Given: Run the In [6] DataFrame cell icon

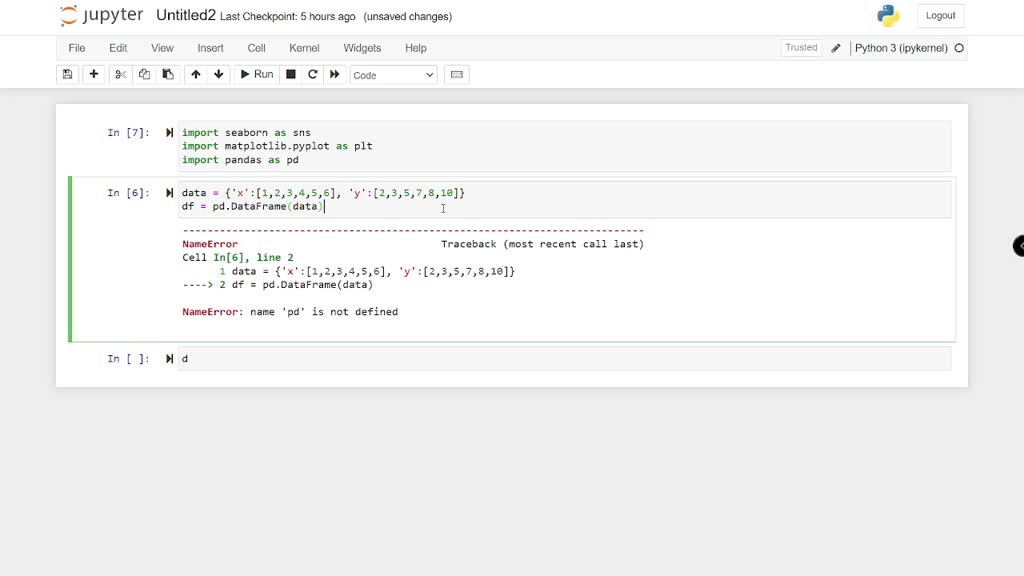Looking at the screenshot, I should 169,193.
